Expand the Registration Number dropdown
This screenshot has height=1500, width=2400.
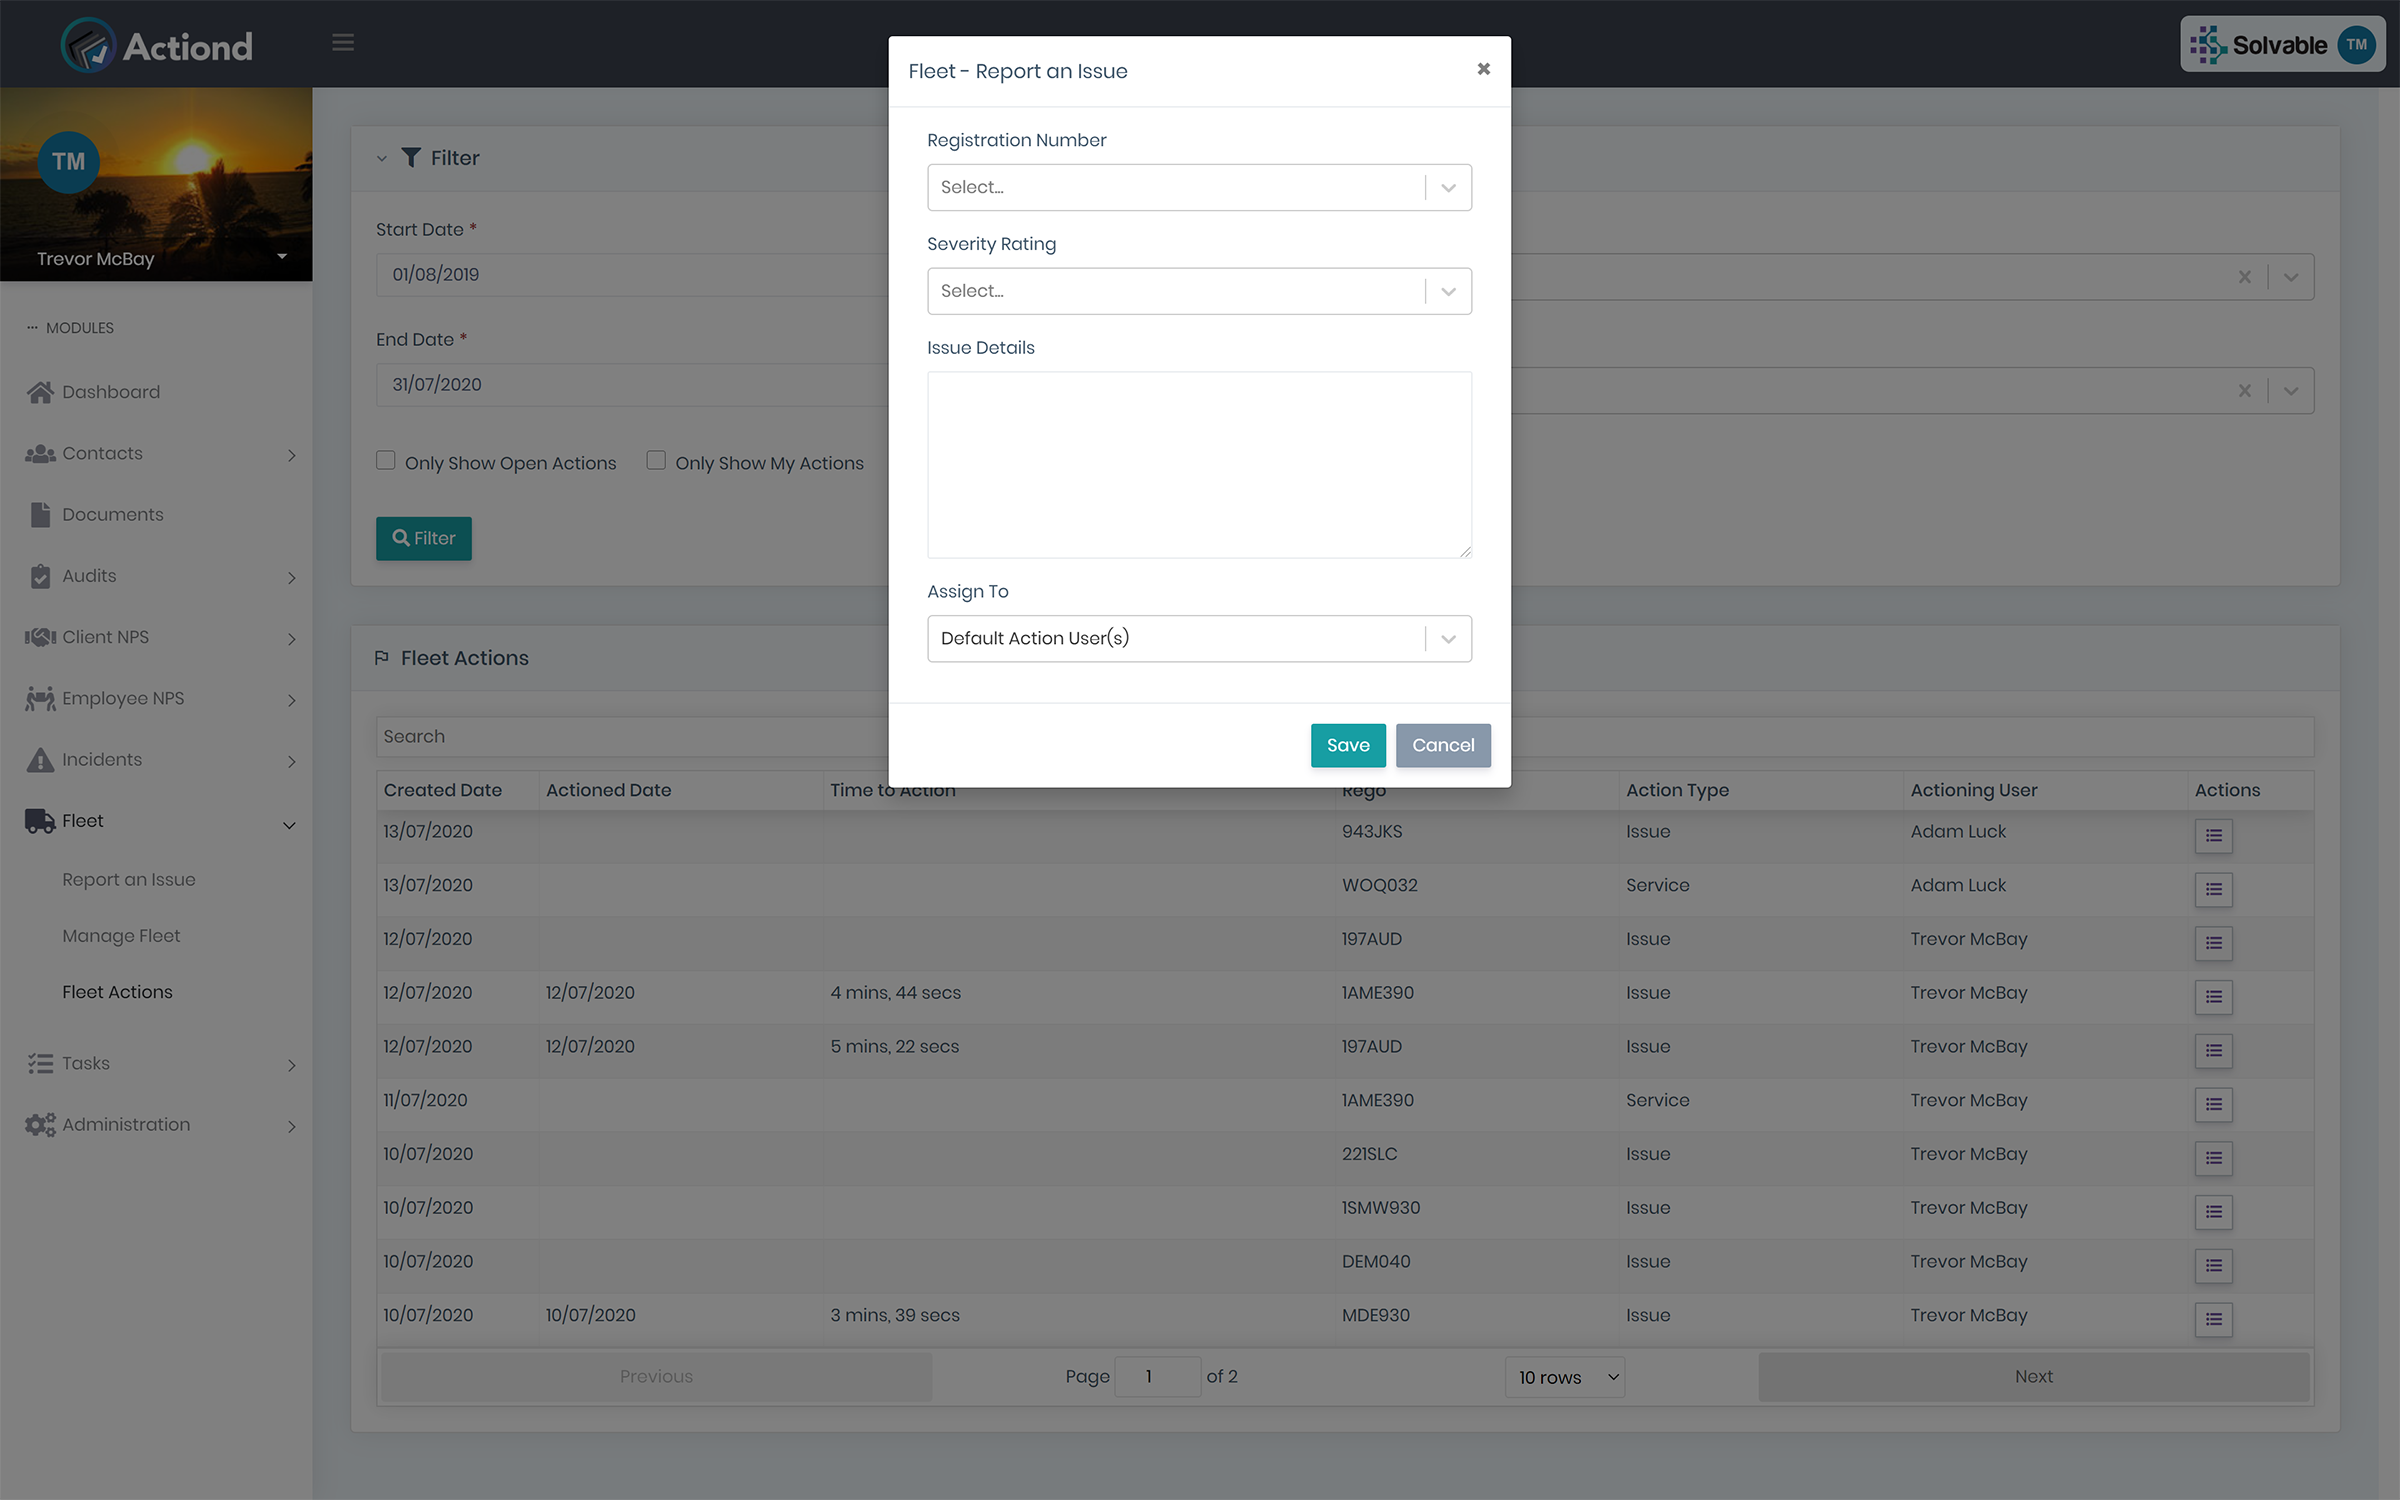pos(1448,187)
